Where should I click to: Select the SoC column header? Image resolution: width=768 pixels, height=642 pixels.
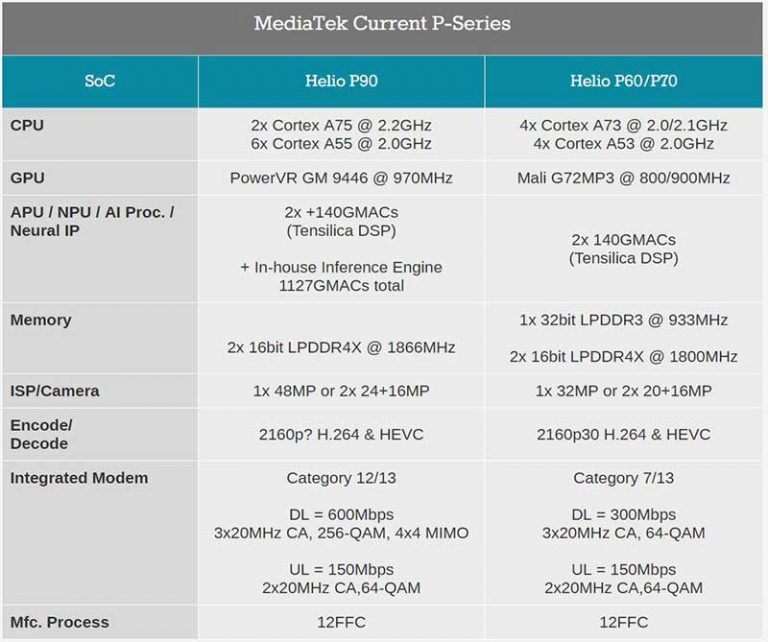tap(99, 81)
